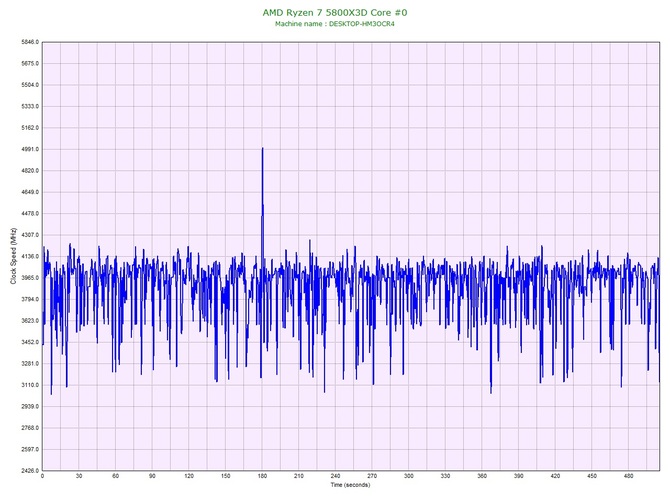The width and height of the screenshot is (670, 502).
Task: Click the 3623.0 y-axis value
Action: pos(30,321)
